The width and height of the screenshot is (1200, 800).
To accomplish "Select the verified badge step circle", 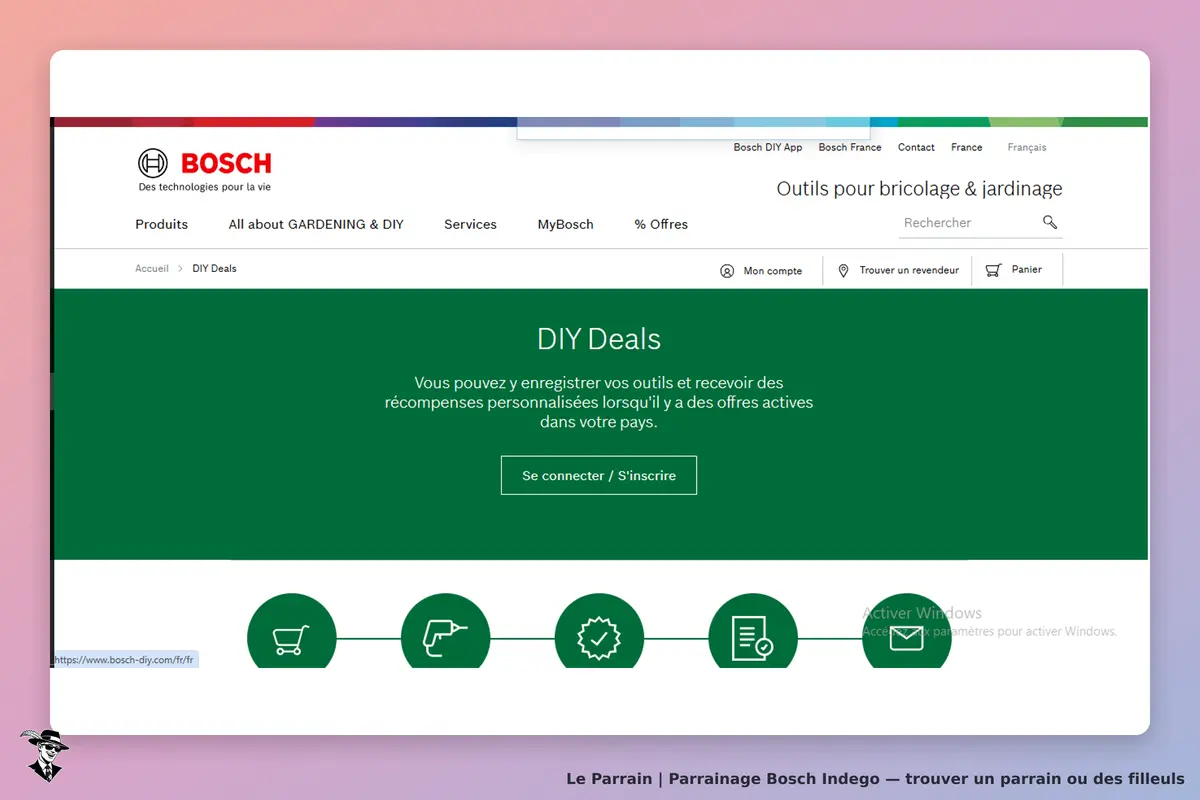I will coord(599,630).
